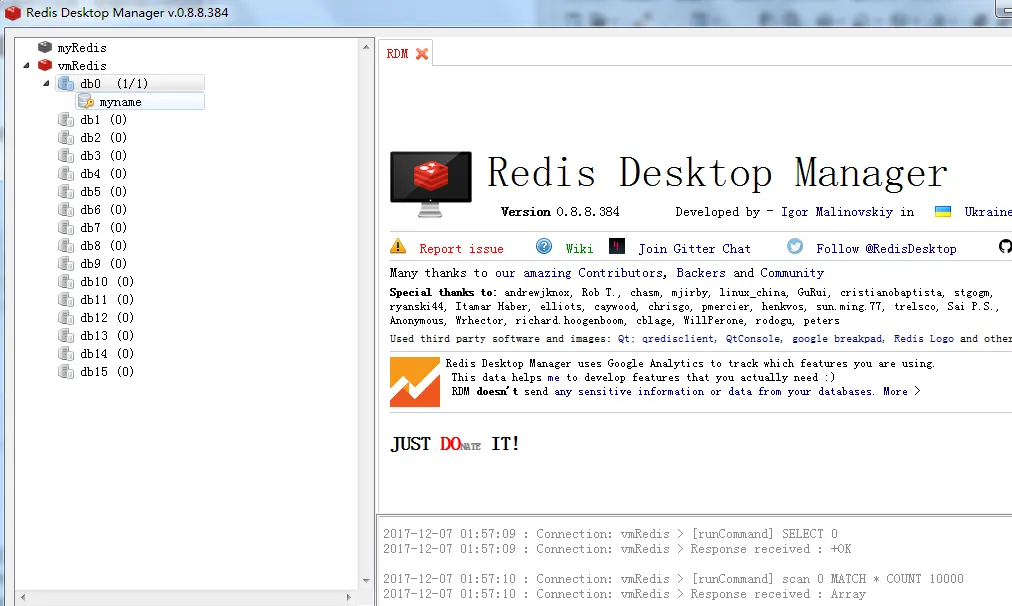
Task: Click the JUST DONATE IT! banner
Action: coord(455,444)
